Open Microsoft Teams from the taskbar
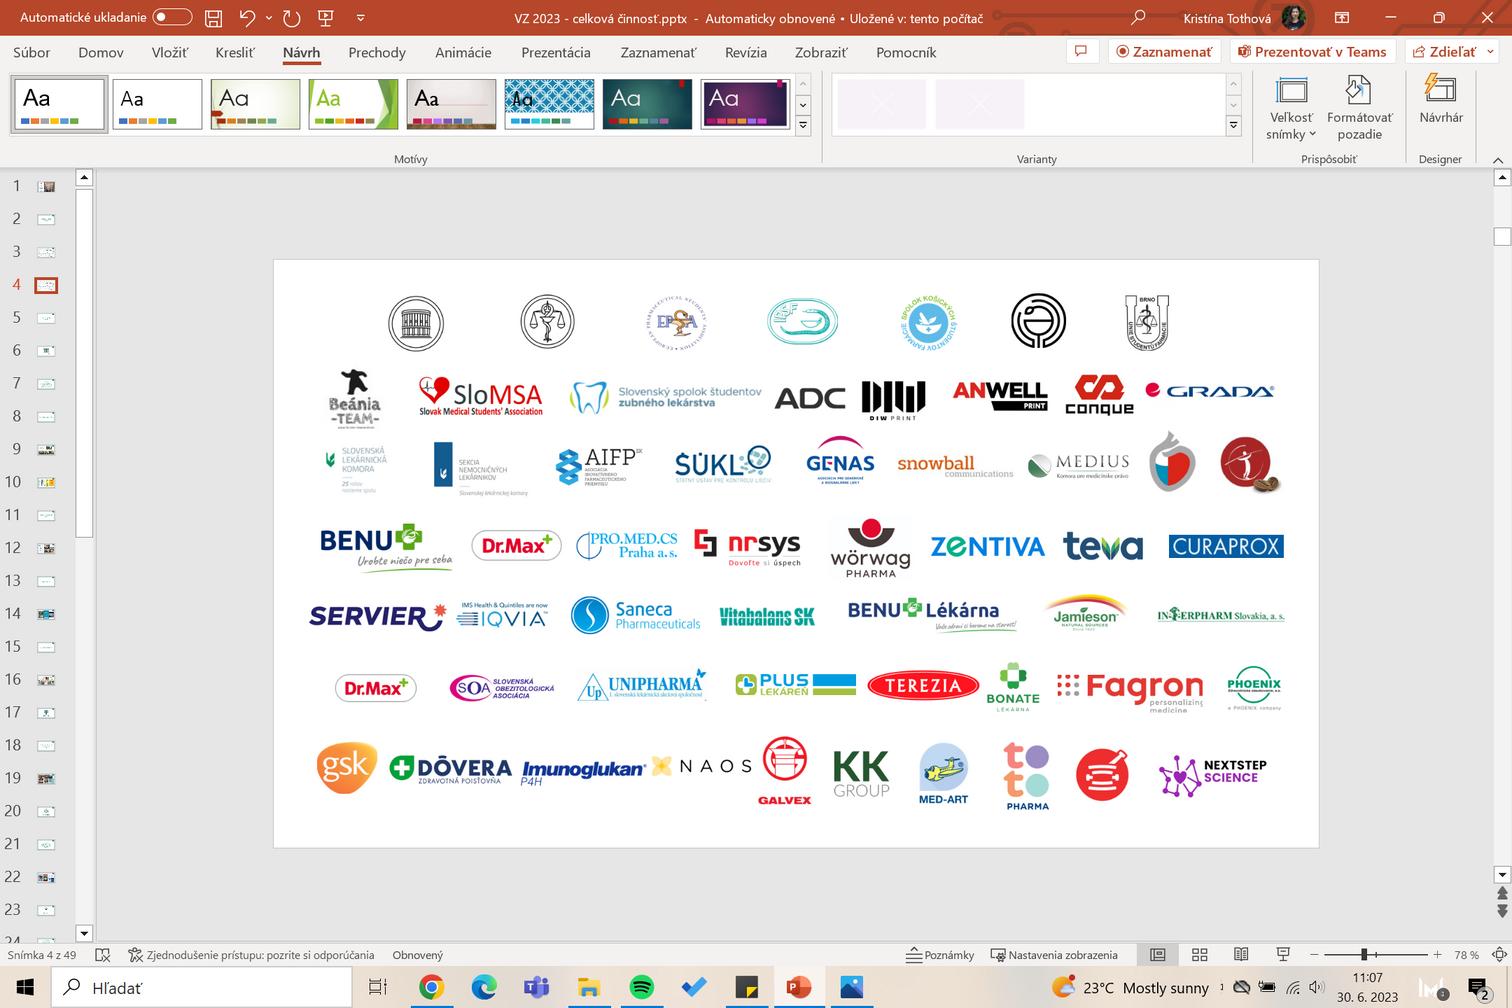The image size is (1512, 1008). click(x=536, y=988)
